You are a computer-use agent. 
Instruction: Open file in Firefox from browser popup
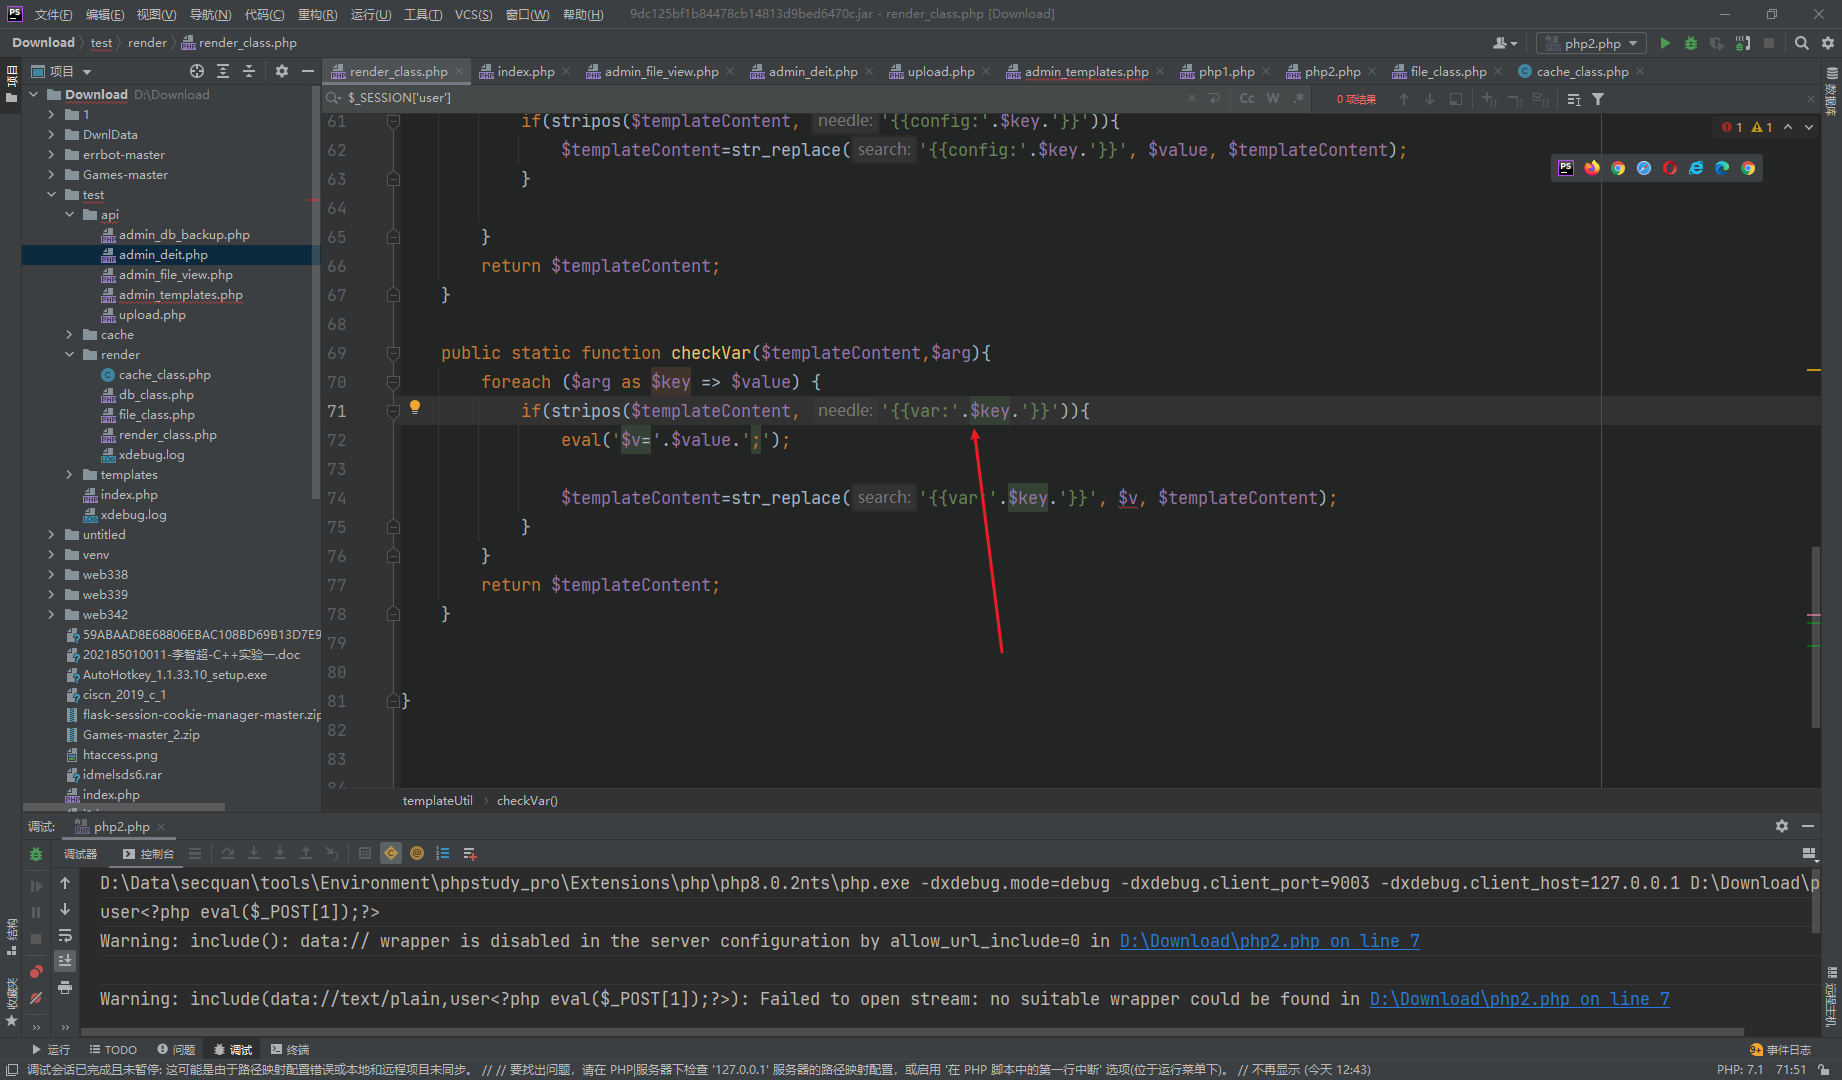pyautogui.click(x=1592, y=168)
